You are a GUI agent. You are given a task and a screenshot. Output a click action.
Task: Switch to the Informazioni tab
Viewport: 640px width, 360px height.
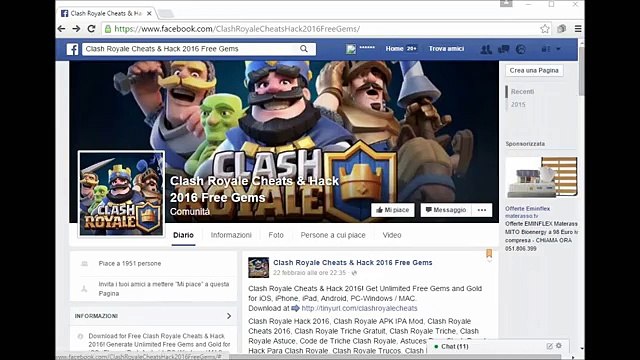tap(231, 235)
